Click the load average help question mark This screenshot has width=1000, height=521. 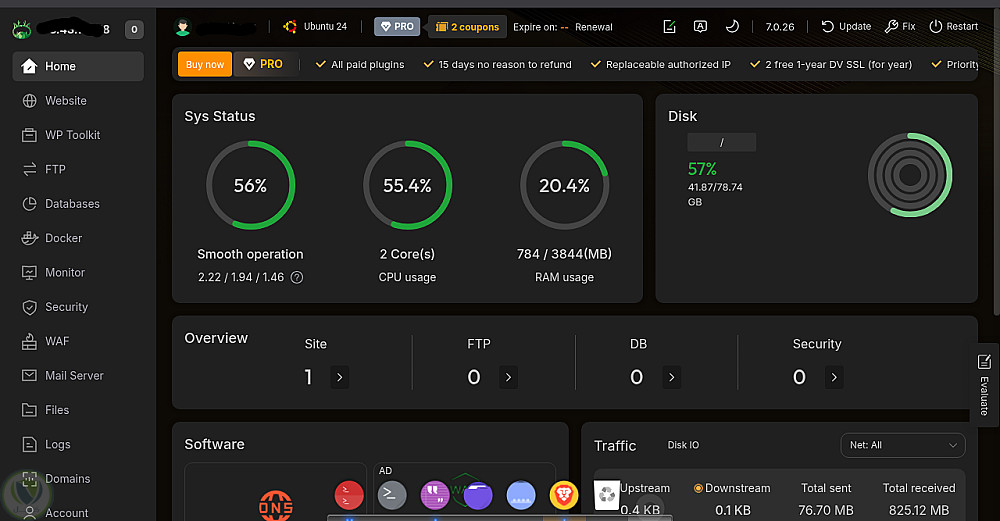297,277
